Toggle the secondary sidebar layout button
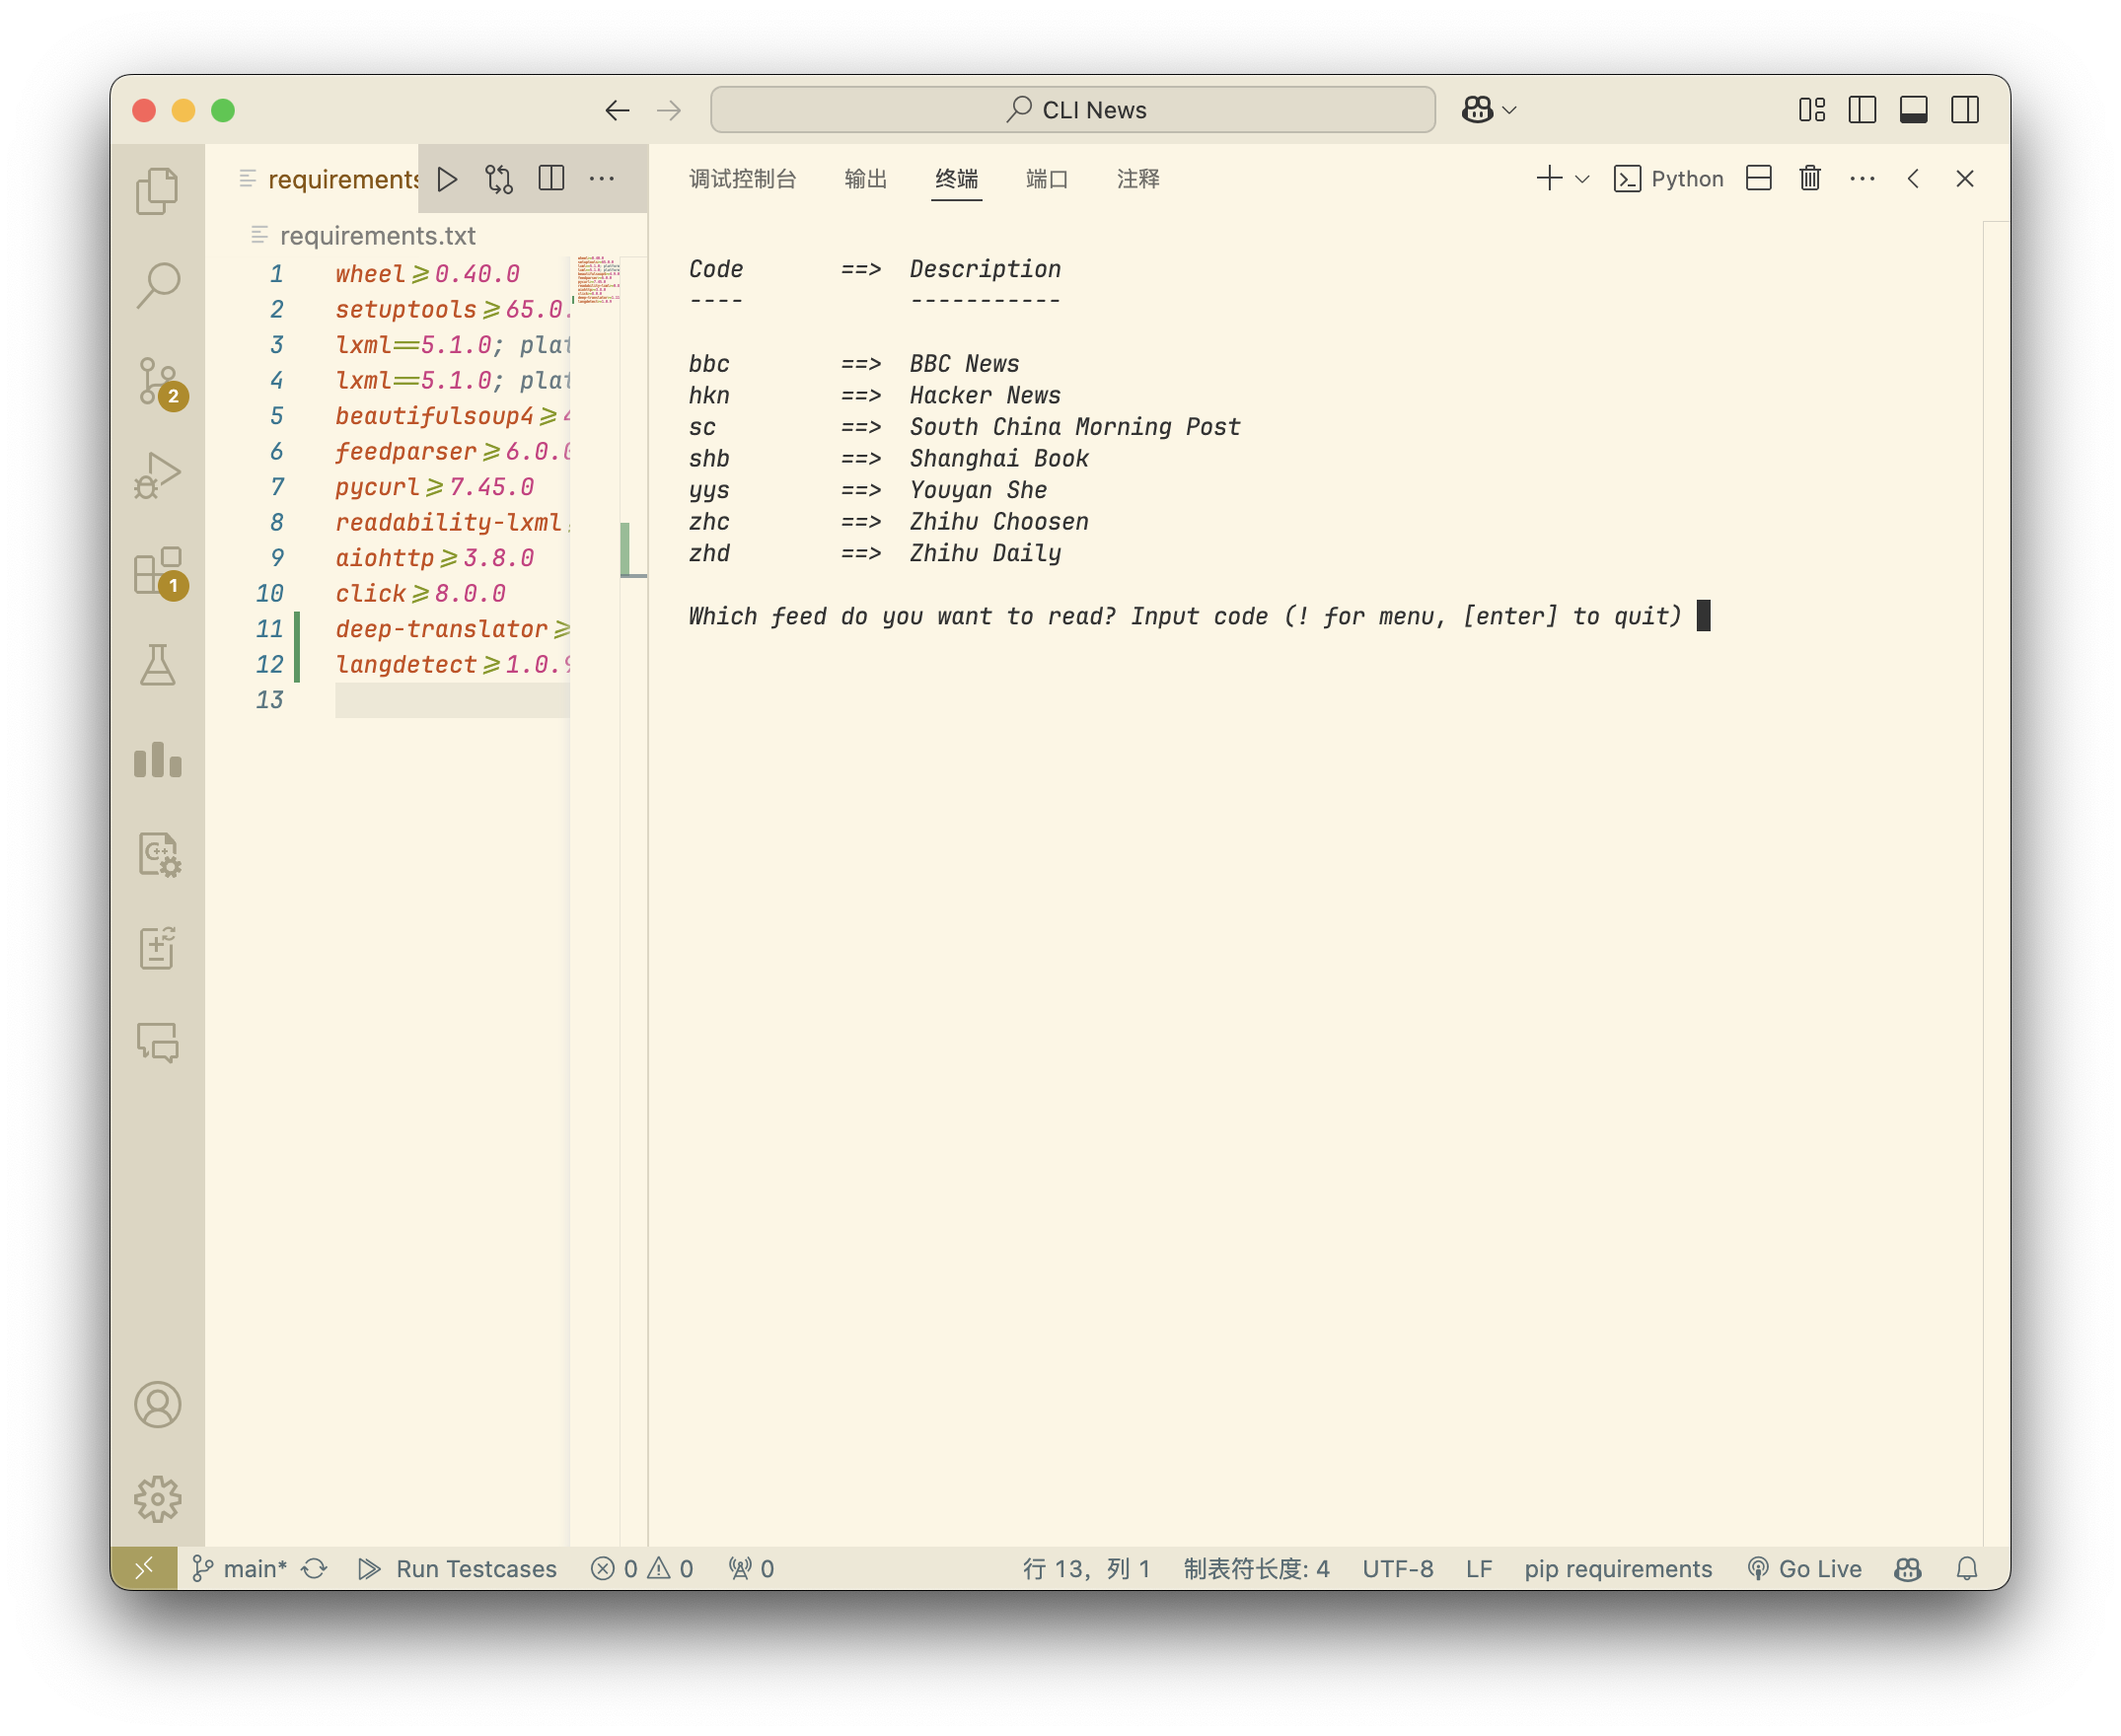This screenshot has height=1736, width=2121. (1964, 110)
